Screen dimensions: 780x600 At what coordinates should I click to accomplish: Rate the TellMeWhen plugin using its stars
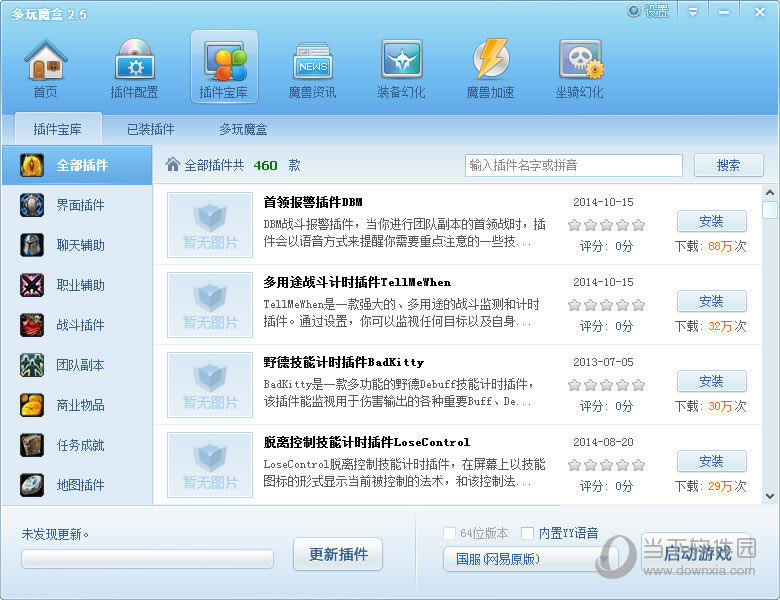[x=606, y=305]
